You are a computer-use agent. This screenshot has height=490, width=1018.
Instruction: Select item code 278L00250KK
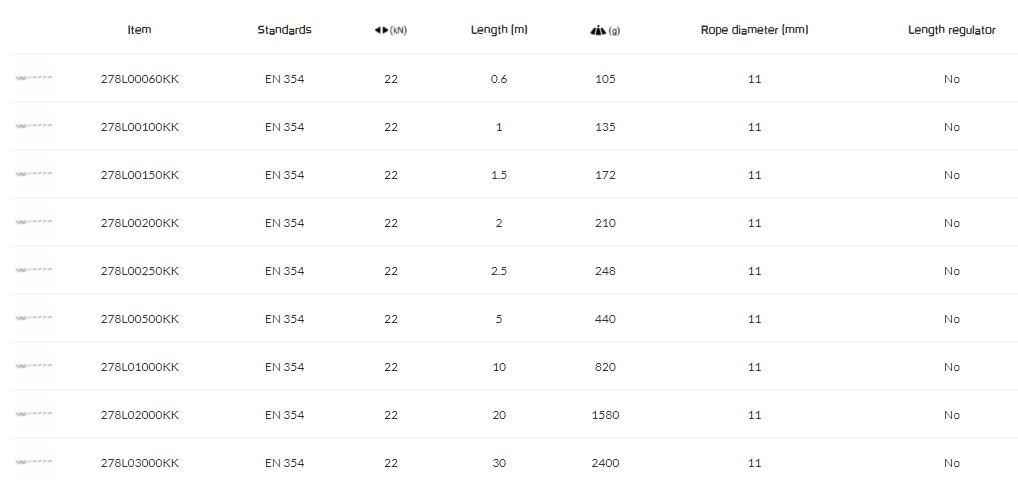click(140, 271)
